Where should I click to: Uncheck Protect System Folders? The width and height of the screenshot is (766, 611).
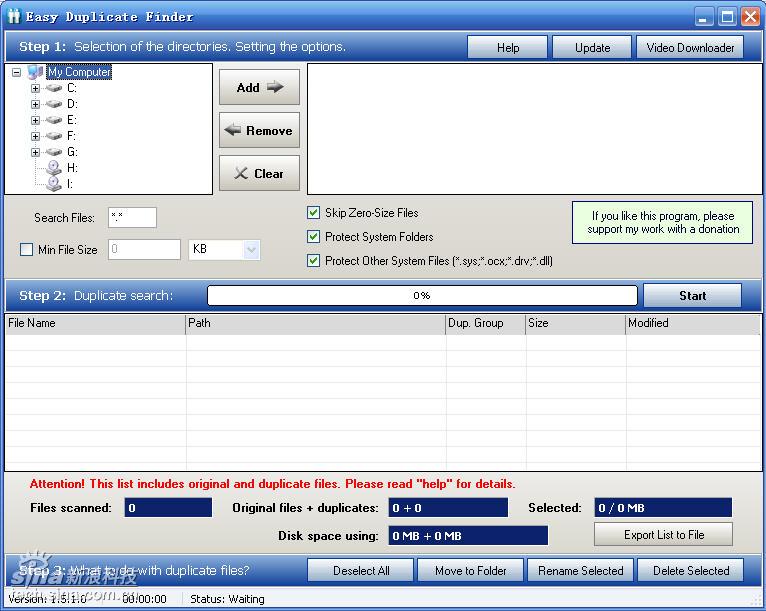pyautogui.click(x=314, y=236)
